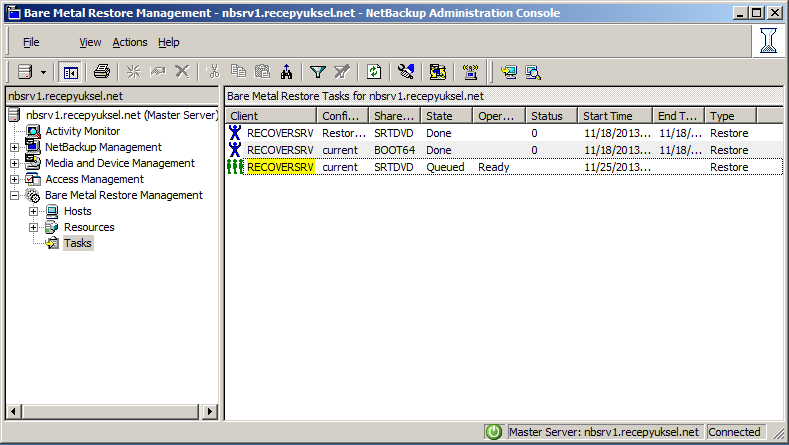Screen dimensions: 789x445
Task: Select Resources under Bare Metal Restore
Action: click(x=89, y=228)
